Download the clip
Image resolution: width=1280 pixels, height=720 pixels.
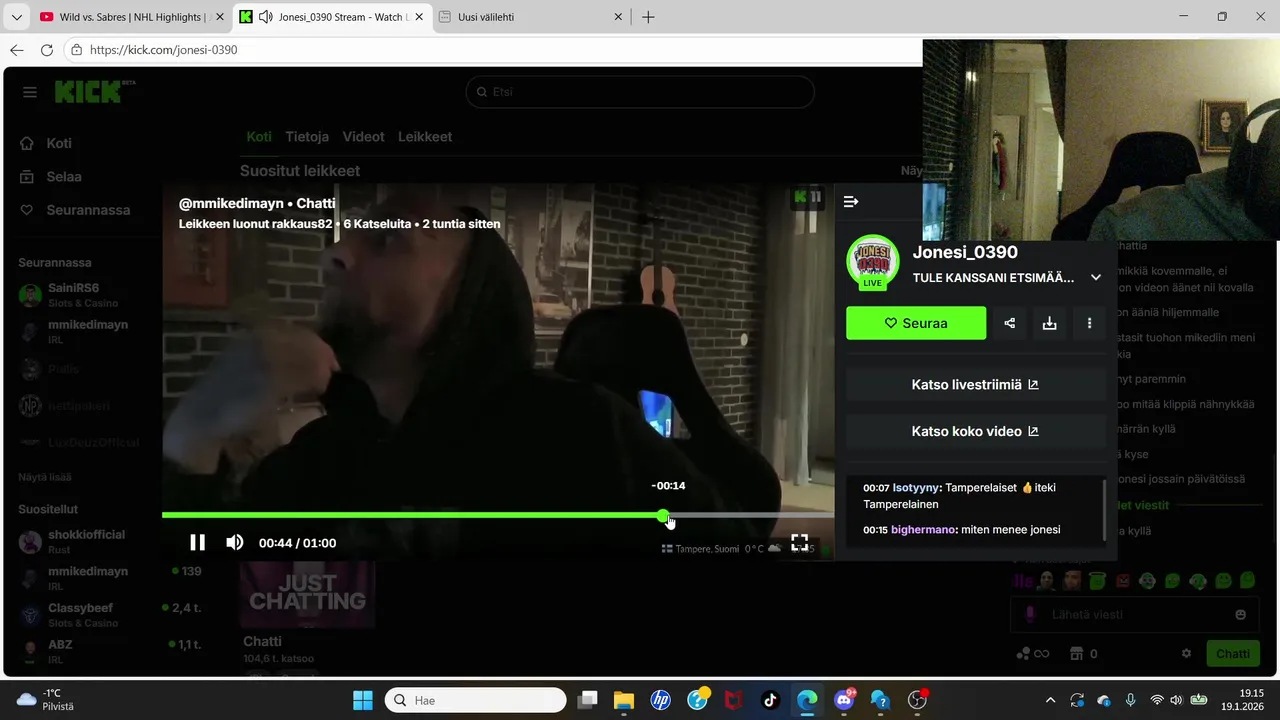click(x=1049, y=323)
